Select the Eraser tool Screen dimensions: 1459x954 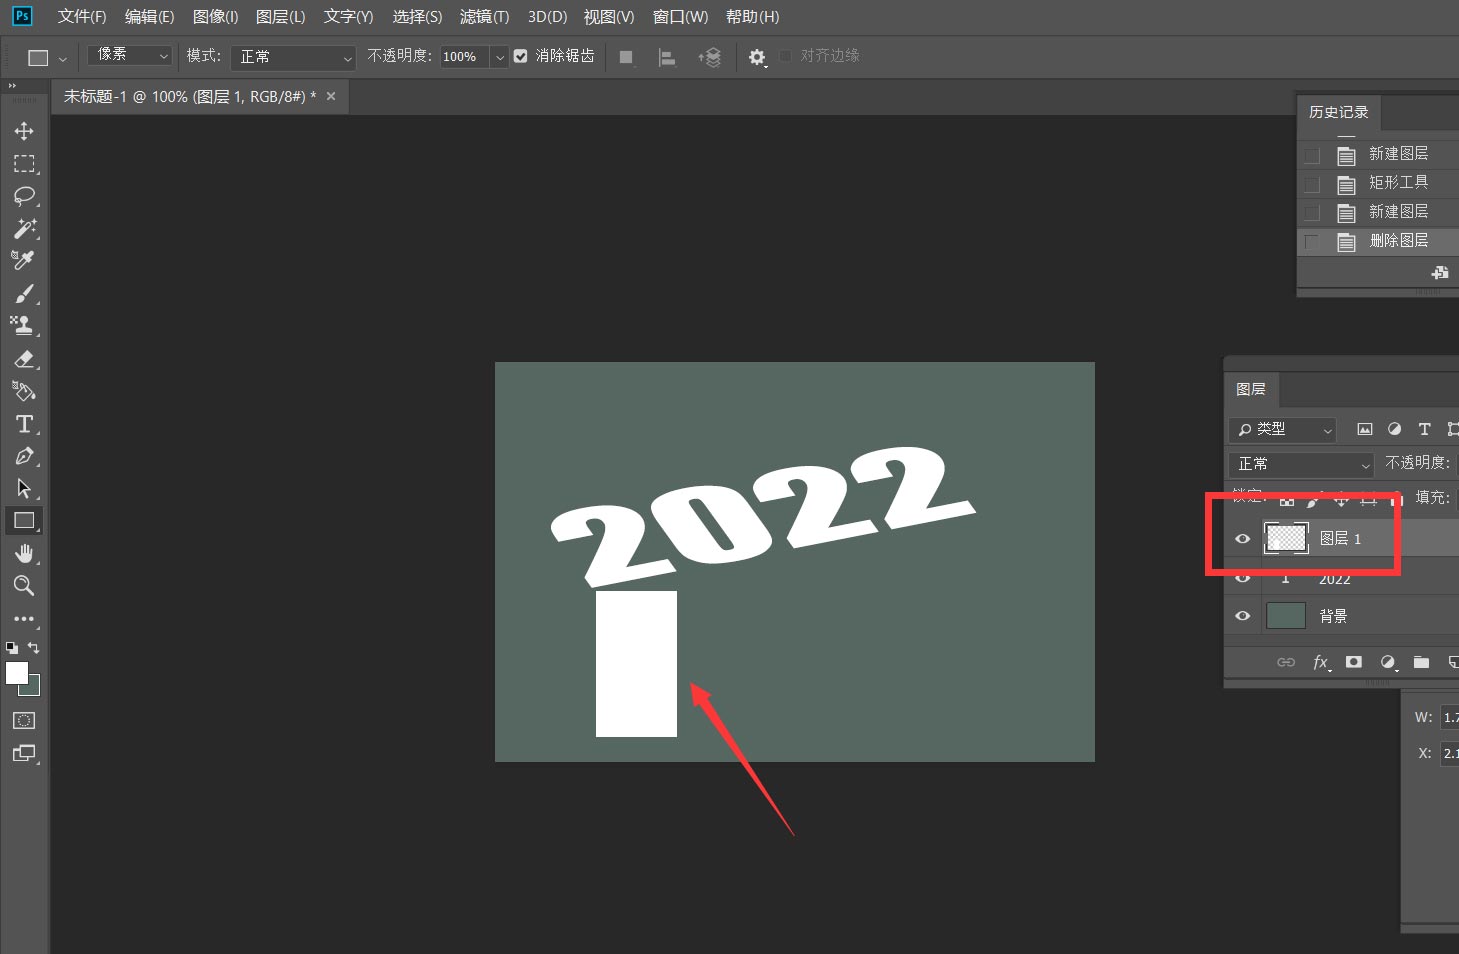click(x=24, y=358)
